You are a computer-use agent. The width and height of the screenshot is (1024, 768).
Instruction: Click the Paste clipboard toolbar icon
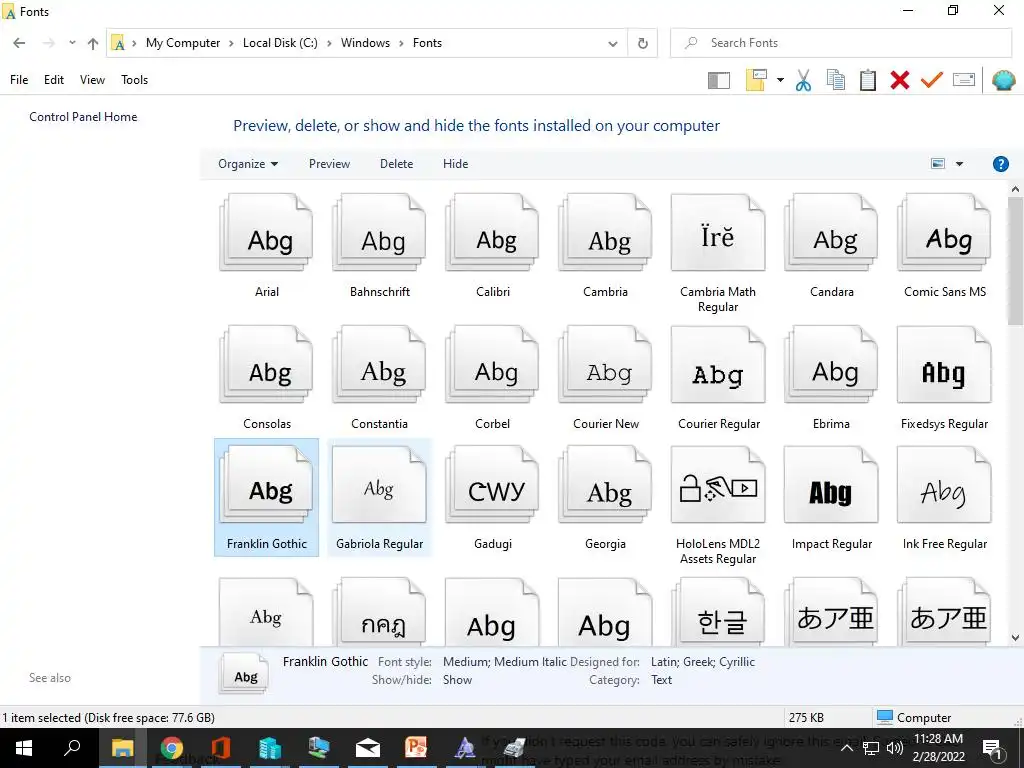coord(867,80)
